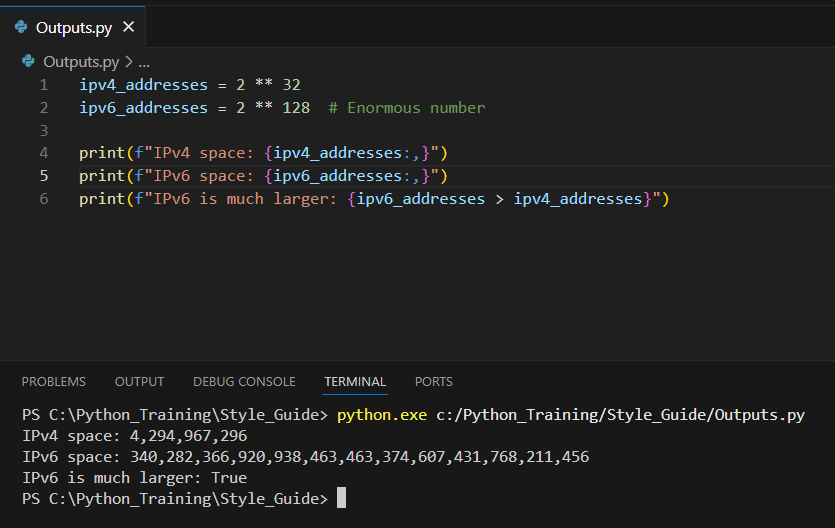The height and width of the screenshot is (528, 835).
Task: Click the number 128 on line 2
Action: coord(296,108)
